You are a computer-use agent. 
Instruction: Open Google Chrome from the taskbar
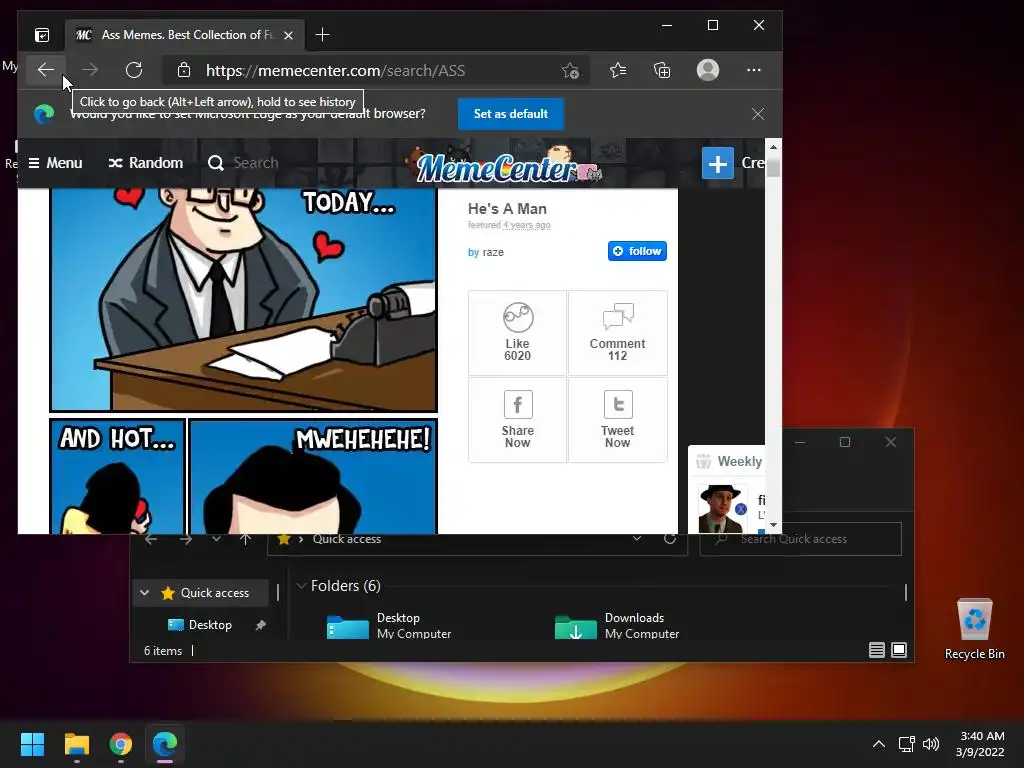pyautogui.click(x=121, y=744)
